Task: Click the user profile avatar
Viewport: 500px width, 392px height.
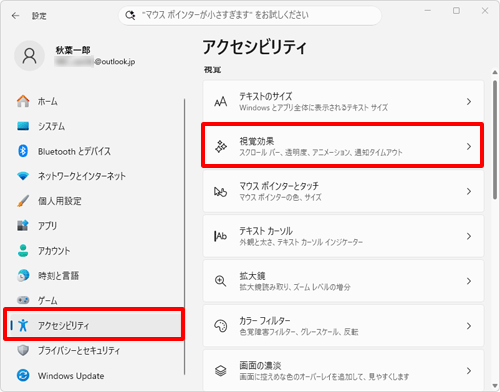Action: point(29,56)
